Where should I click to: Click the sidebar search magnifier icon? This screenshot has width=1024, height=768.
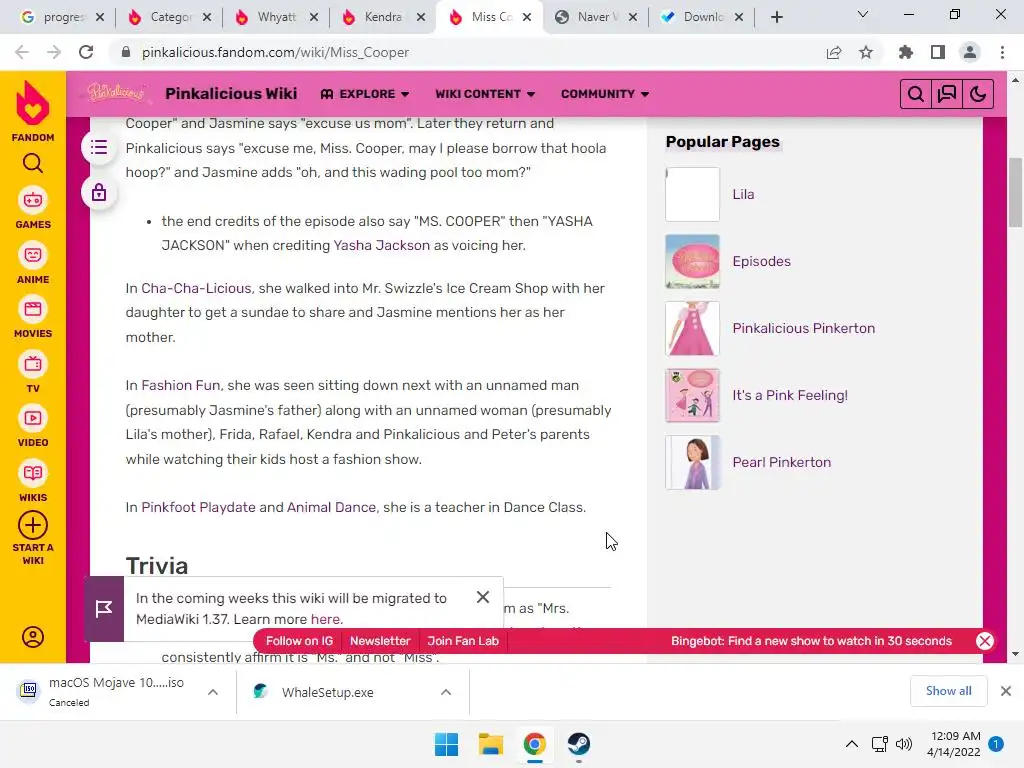tap(33, 163)
